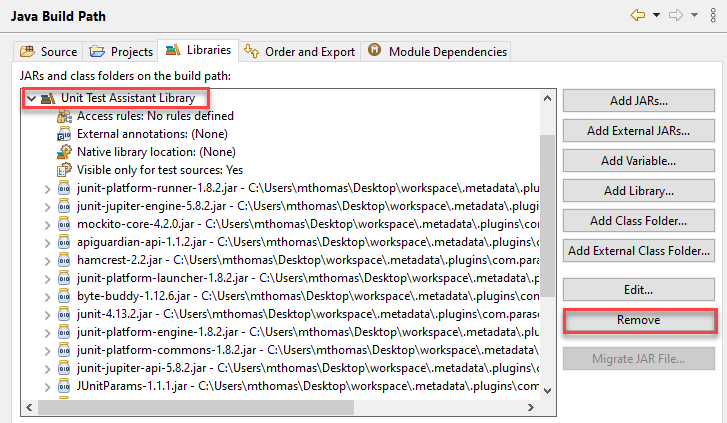Screen dimensions: 727x423
Task: Expand junit-platform-launcher-1.8.2.jar node
Action: [47, 279]
